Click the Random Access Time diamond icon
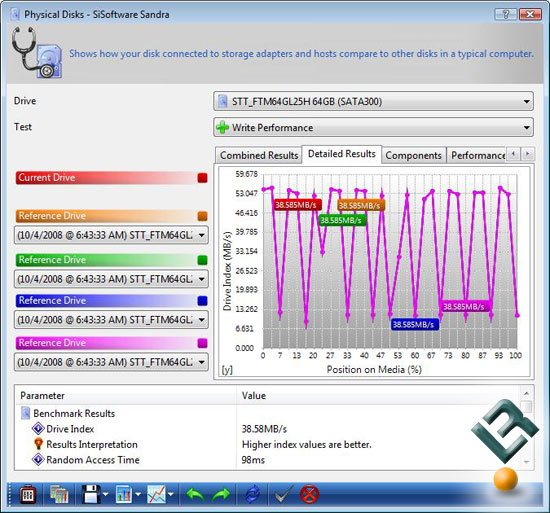Screen dimensions: 550x513 38,459
